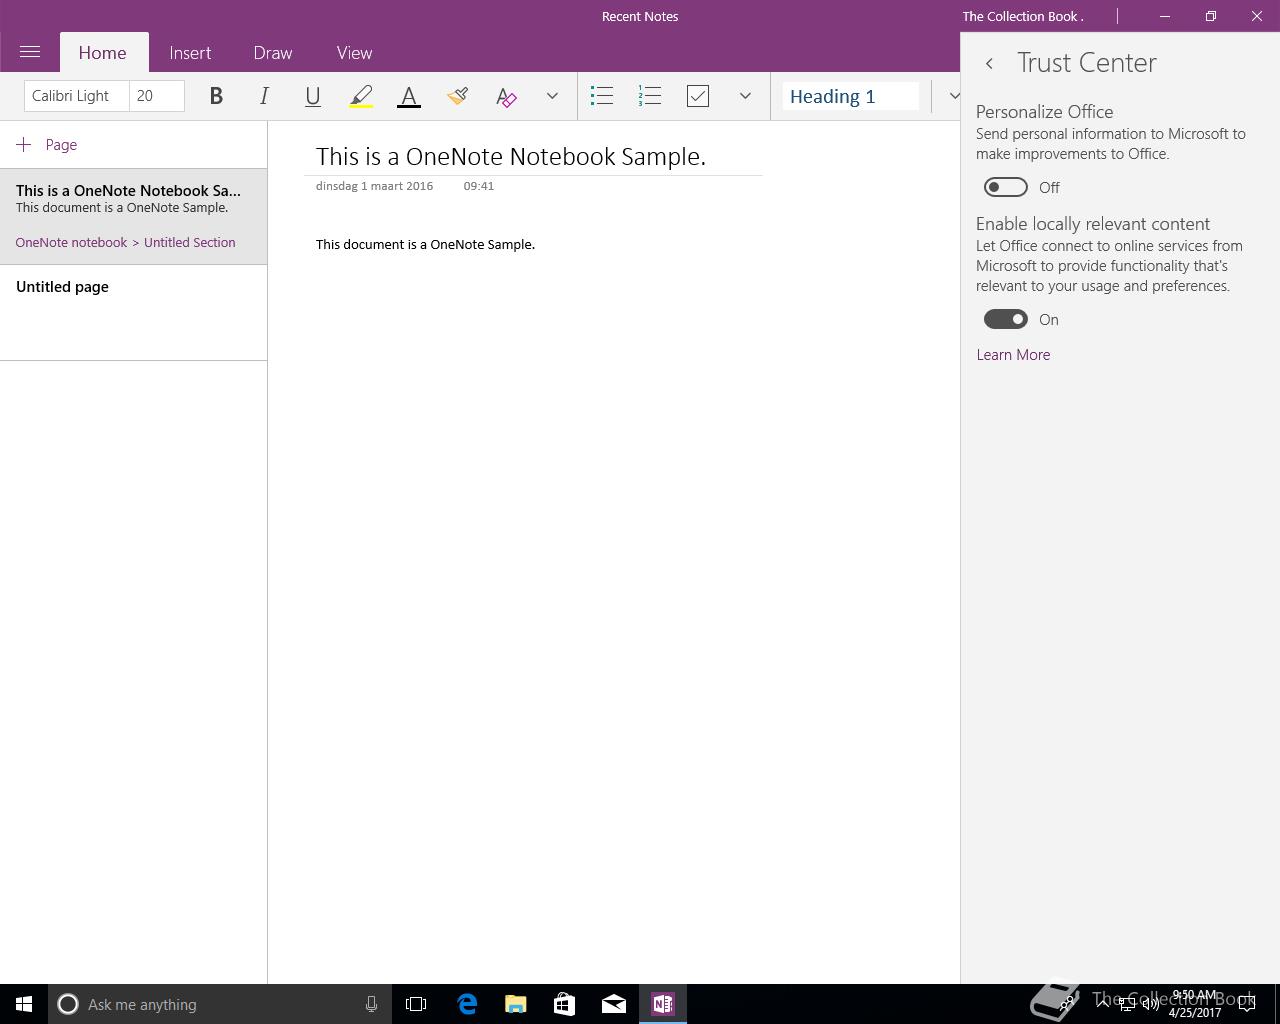Apply font color with A icon
1280x1024 pixels.
409,96
